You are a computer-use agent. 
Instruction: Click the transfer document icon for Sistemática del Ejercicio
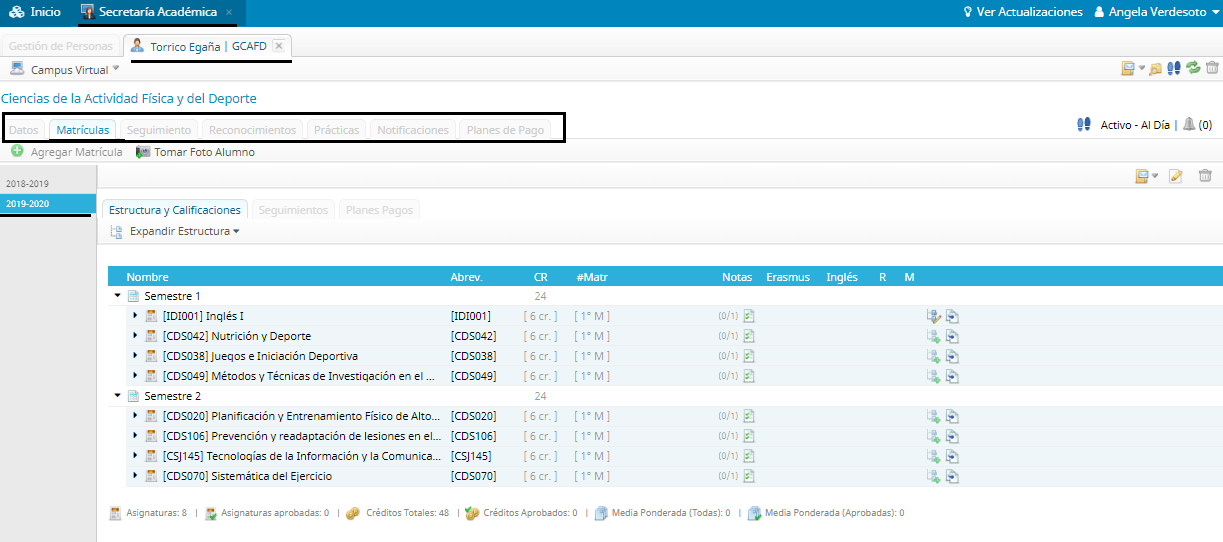click(x=952, y=476)
